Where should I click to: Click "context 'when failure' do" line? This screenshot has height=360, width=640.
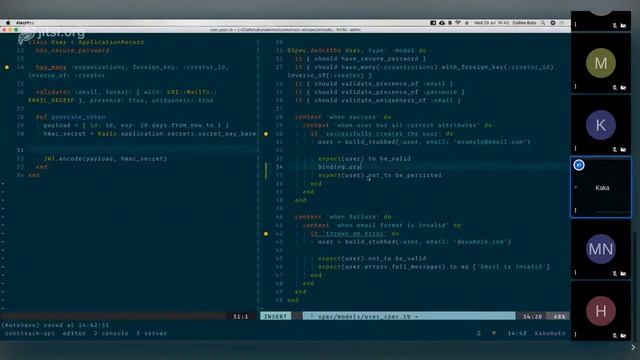click(343, 217)
